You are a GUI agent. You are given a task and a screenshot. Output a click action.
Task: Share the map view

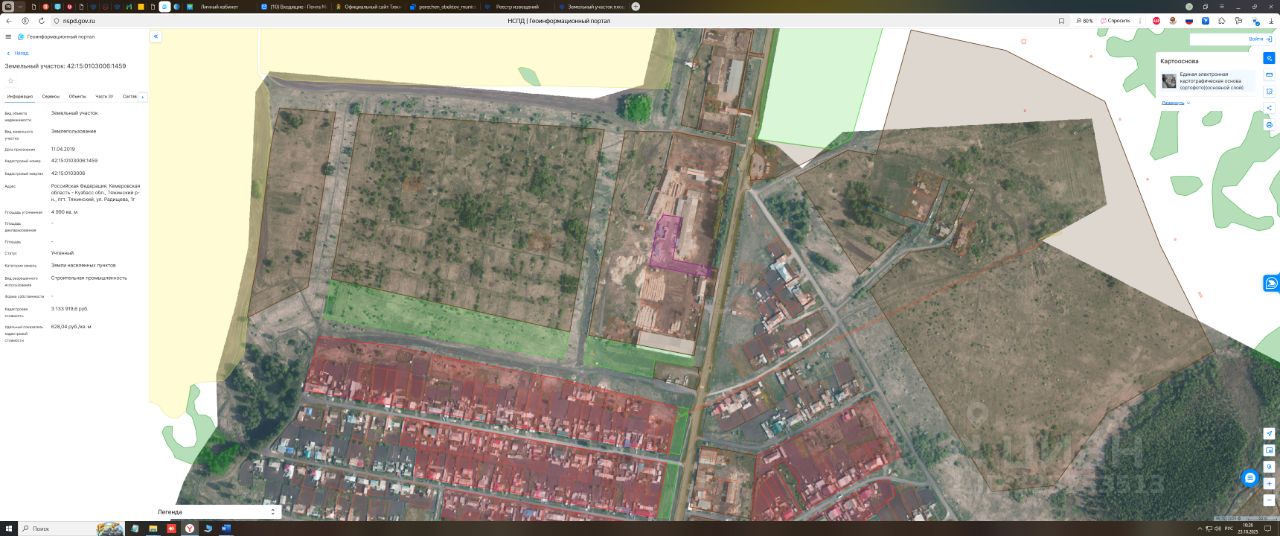tap(1269, 108)
